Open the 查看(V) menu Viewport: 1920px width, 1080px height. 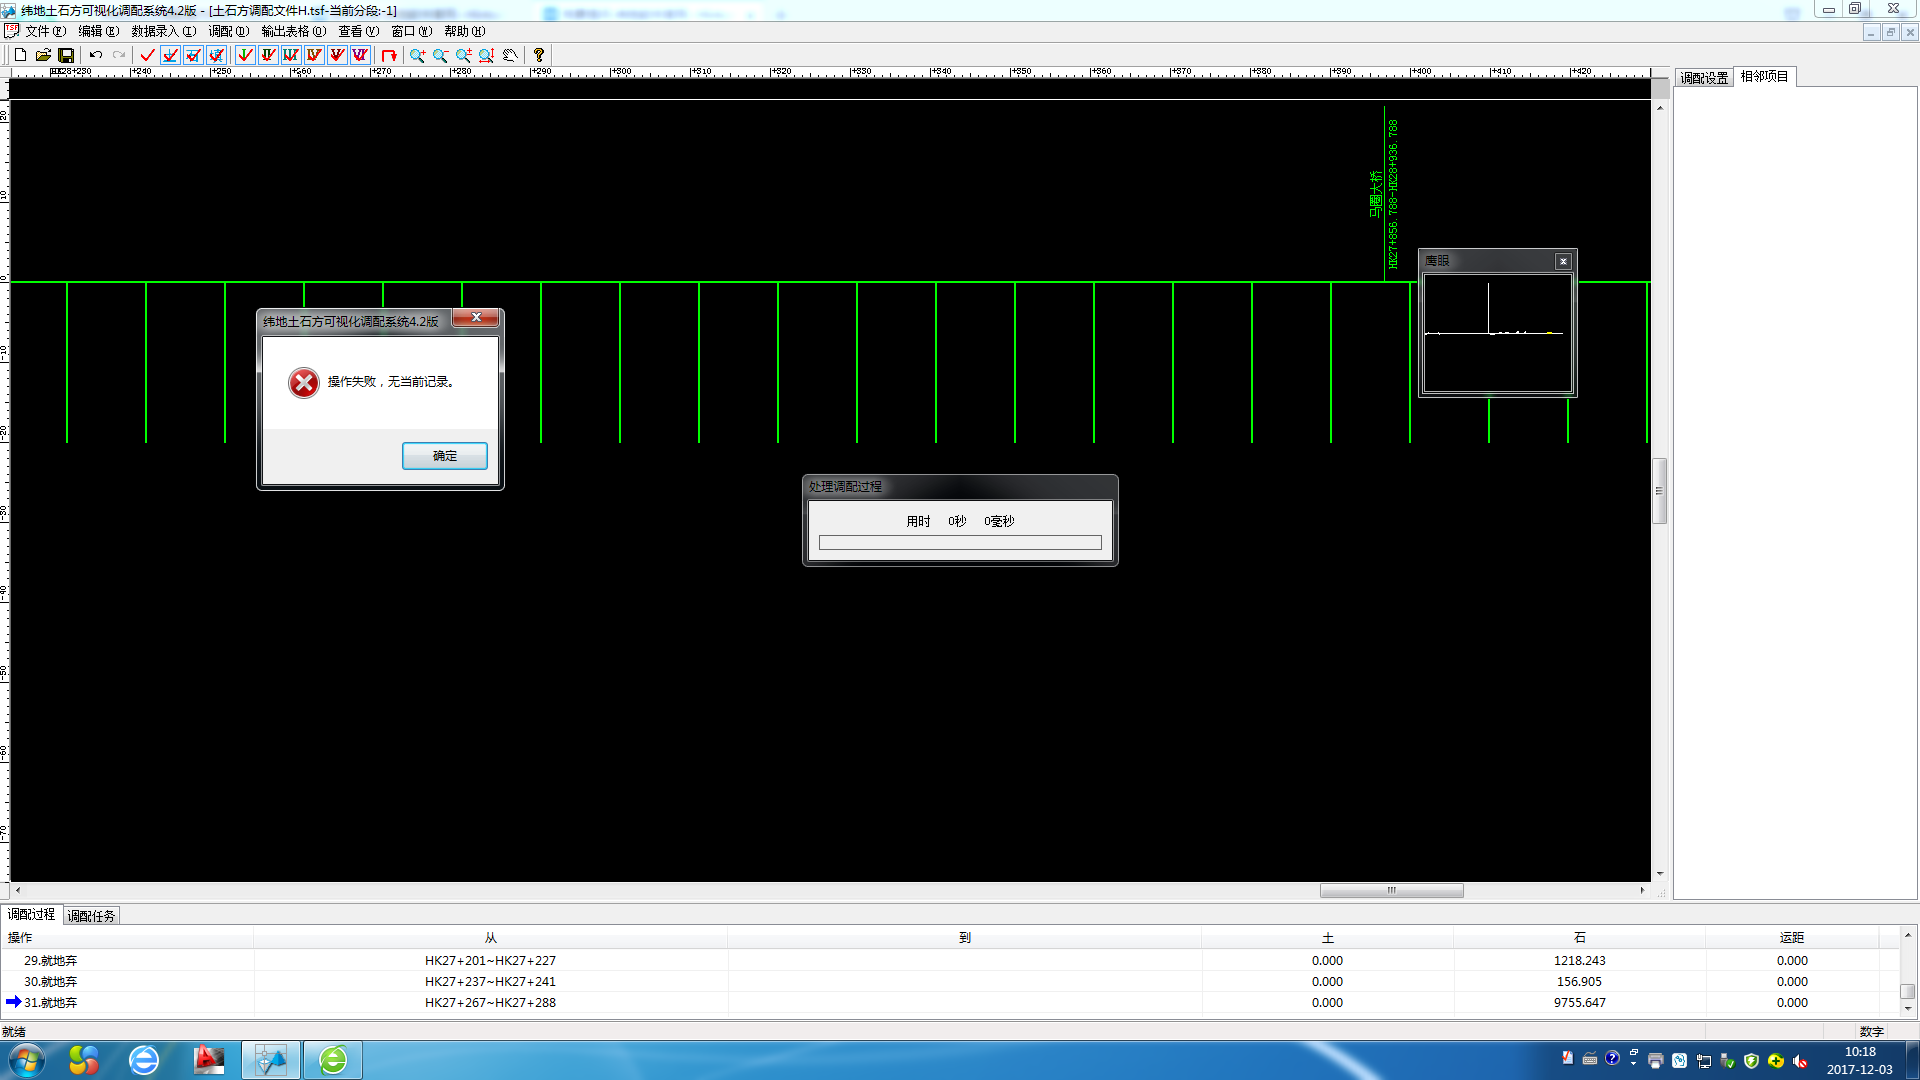pyautogui.click(x=358, y=31)
